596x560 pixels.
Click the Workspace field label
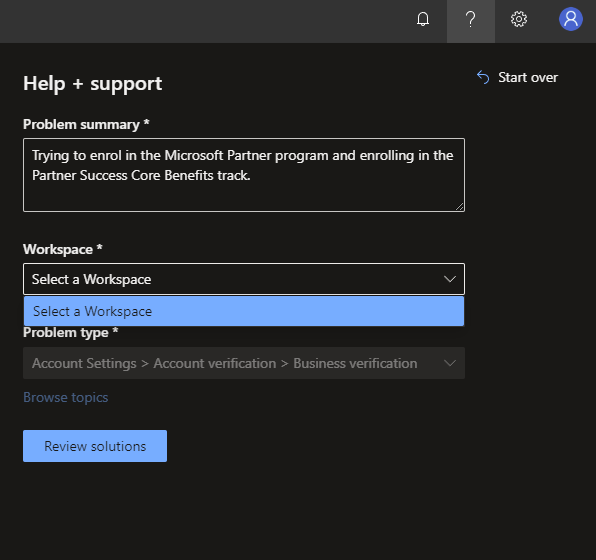click(x=63, y=249)
